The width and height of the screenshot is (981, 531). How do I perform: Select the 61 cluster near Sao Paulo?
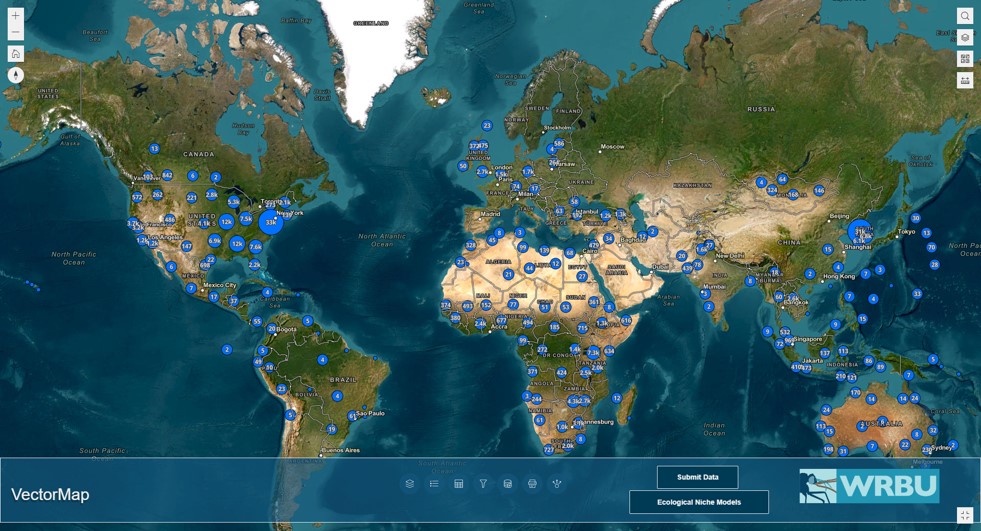(x=352, y=416)
